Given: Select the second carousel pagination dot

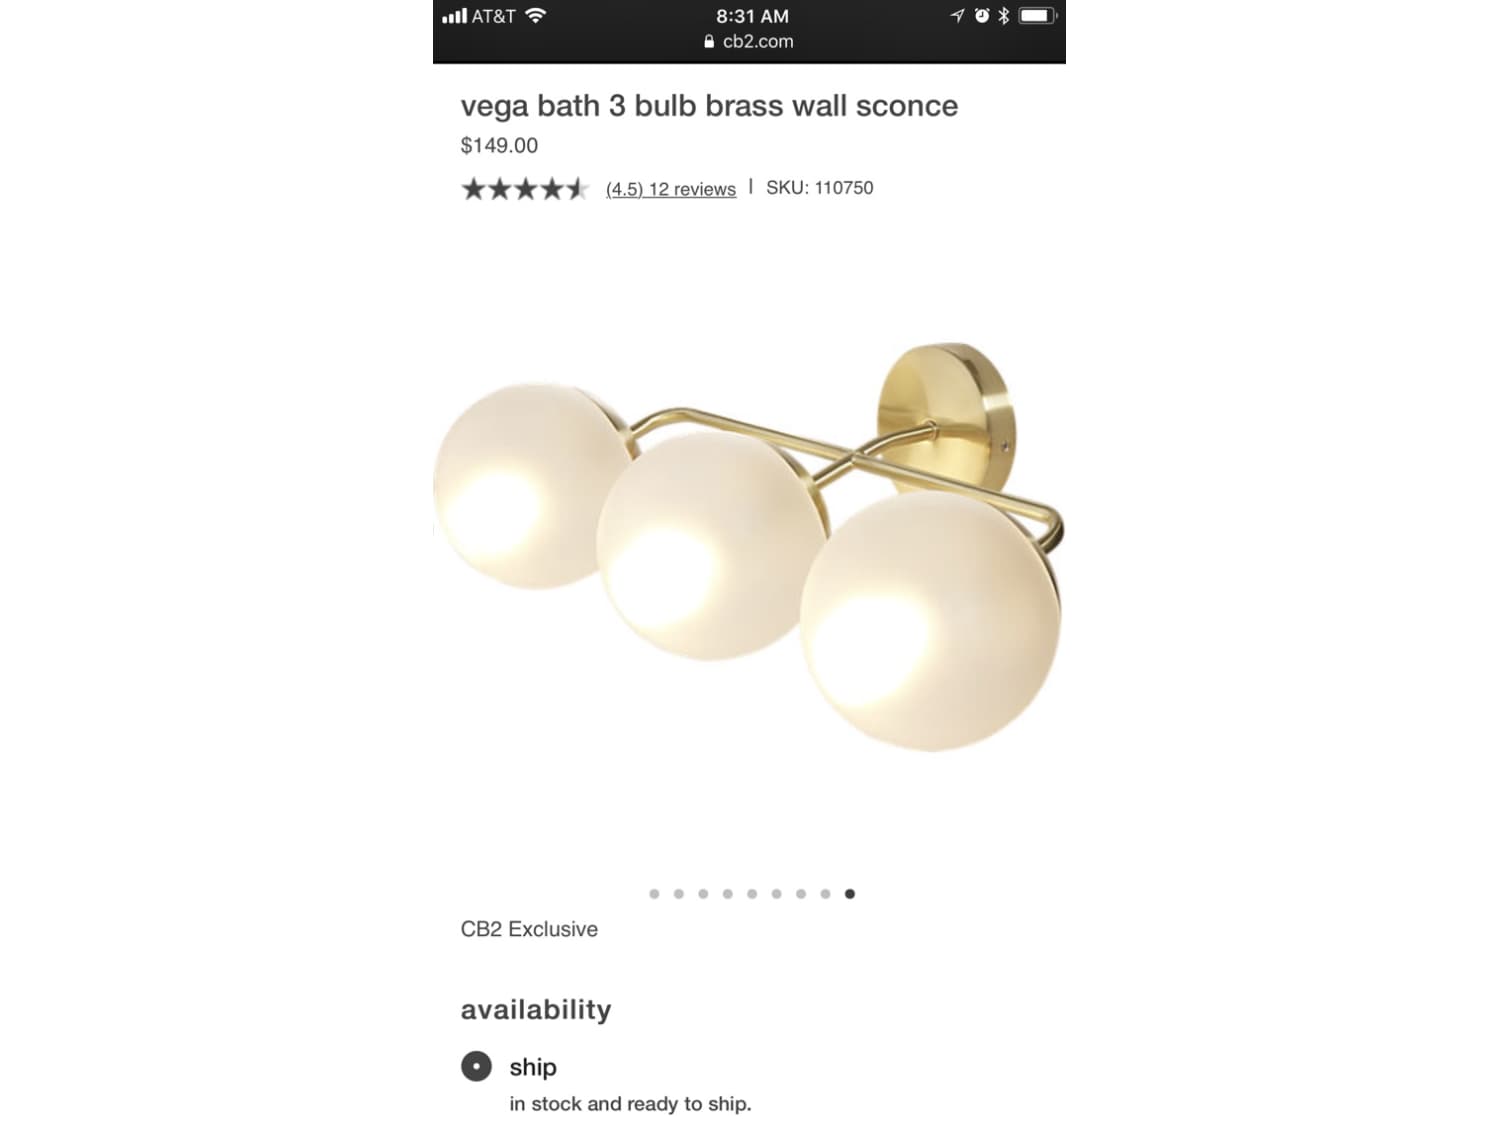Looking at the screenshot, I should pyautogui.click(x=679, y=894).
